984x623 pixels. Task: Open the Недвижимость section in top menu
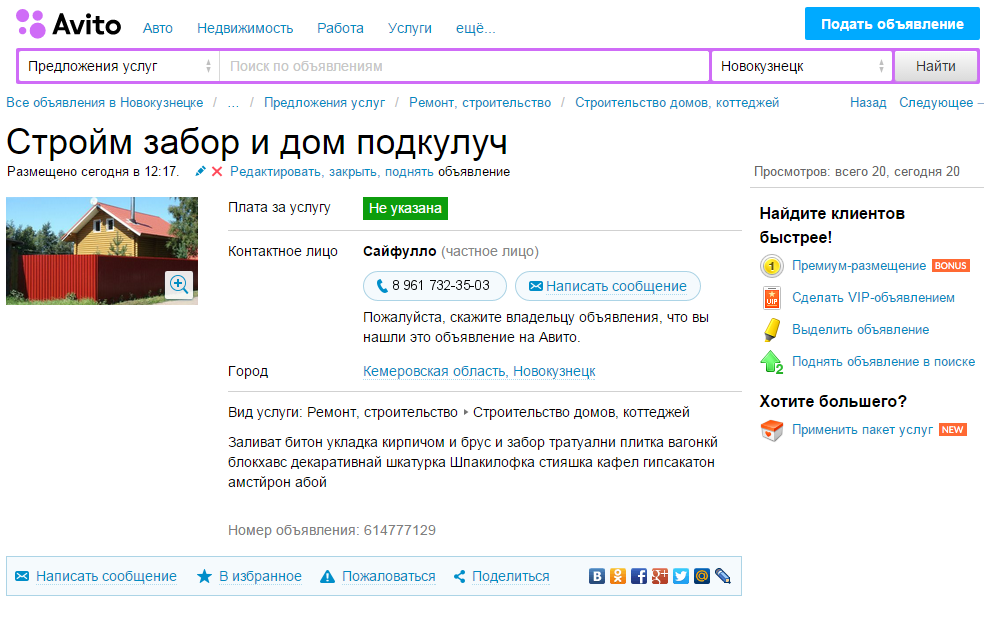245,28
